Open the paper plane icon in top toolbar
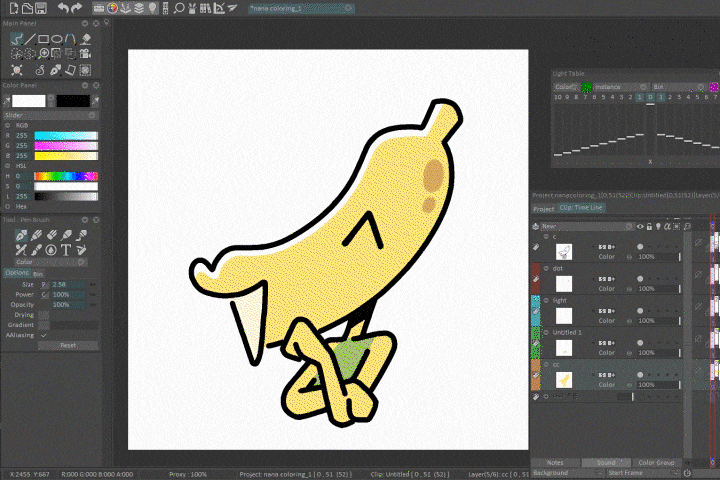Viewport: 720px width, 480px height. 232,8
